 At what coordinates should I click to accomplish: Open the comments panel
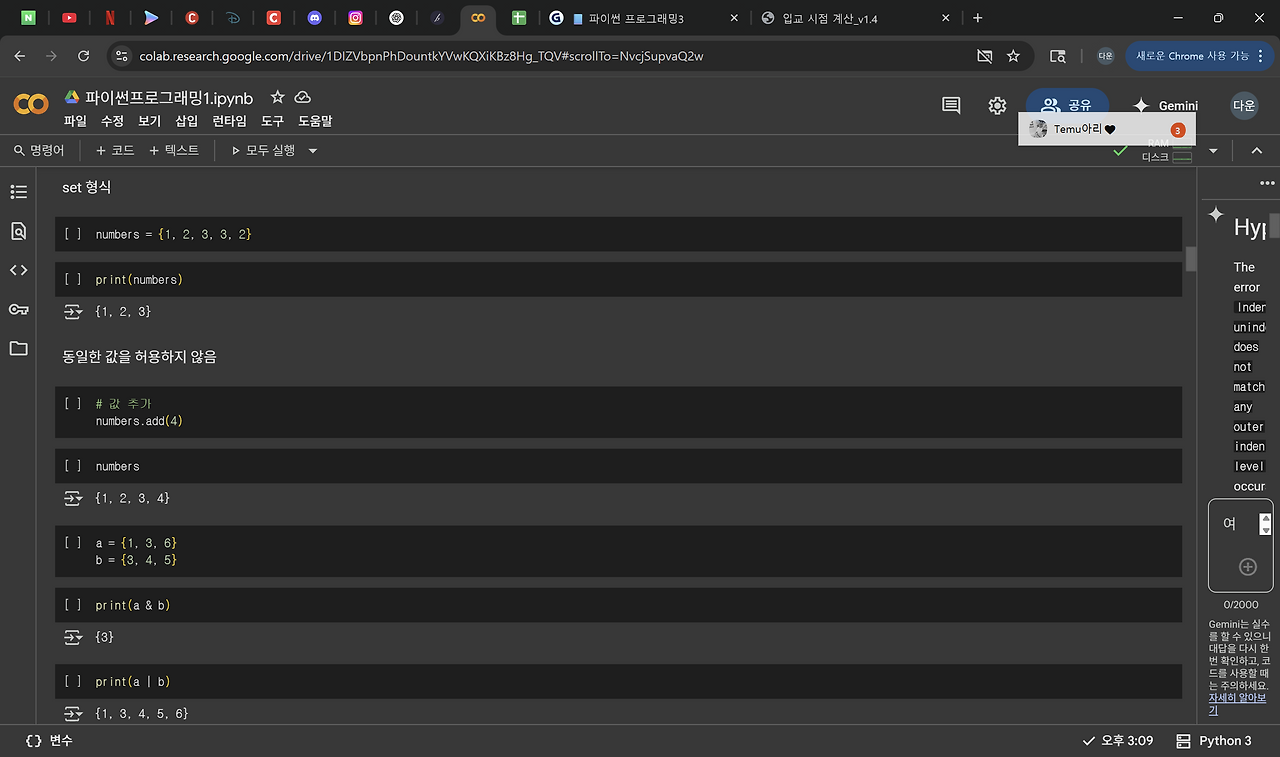(x=951, y=105)
